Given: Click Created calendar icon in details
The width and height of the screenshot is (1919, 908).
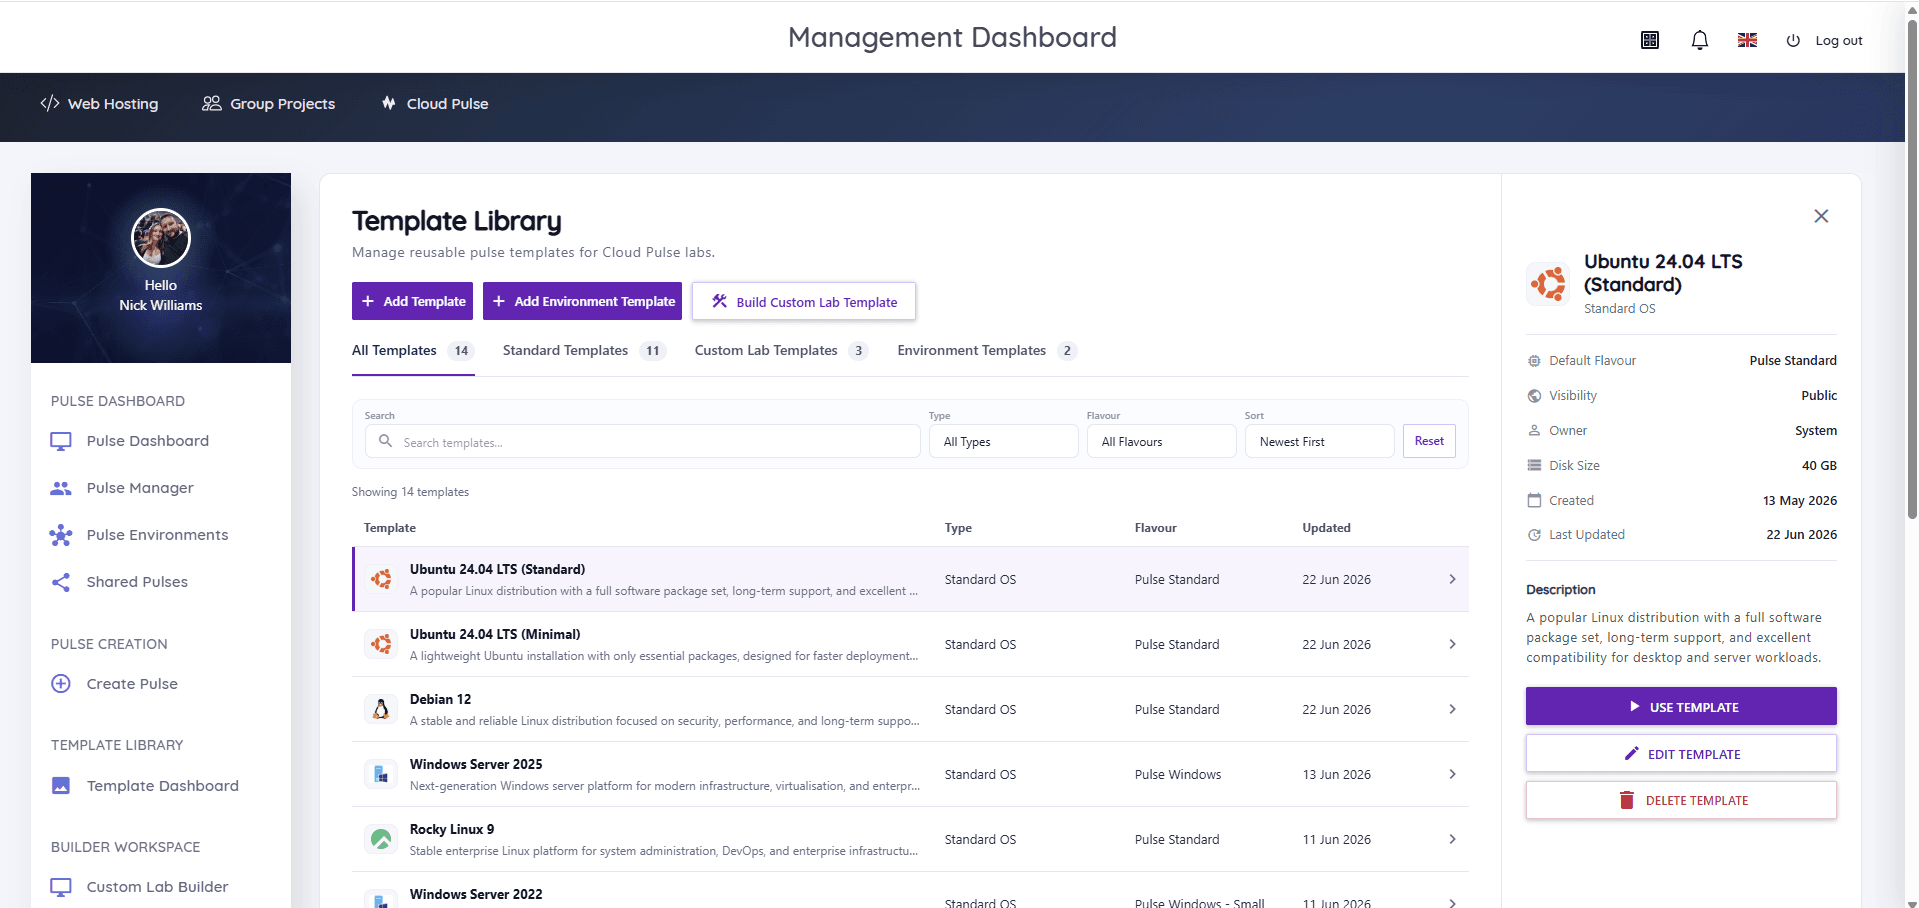Looking at the screenshot, I should pyautogui.click(x=1534, y=500).
